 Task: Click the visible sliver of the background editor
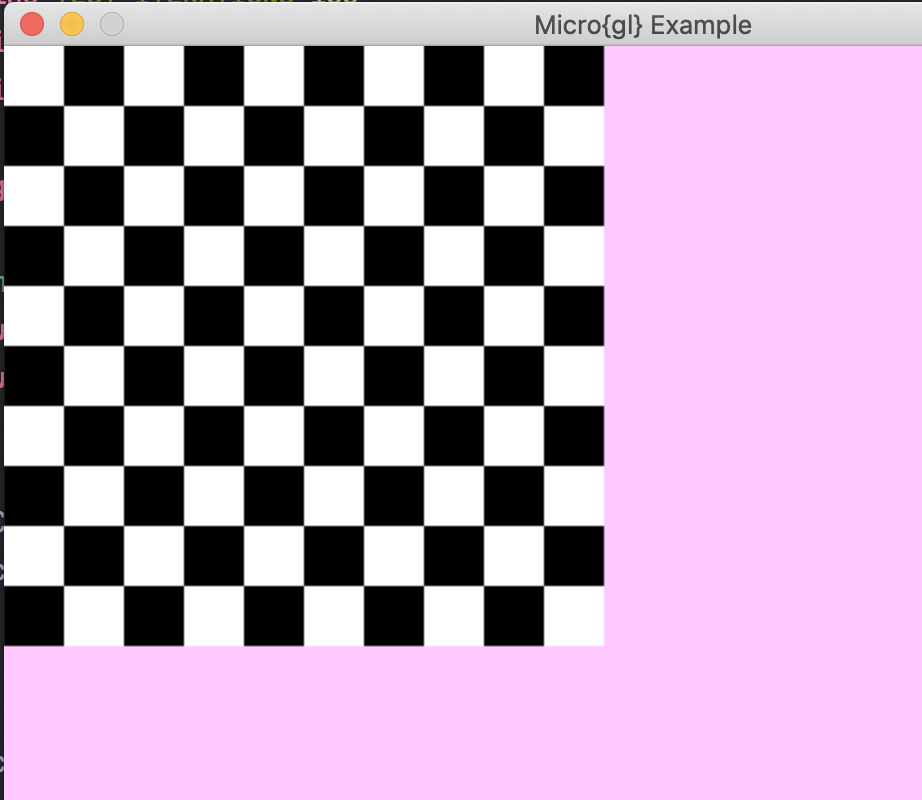coord(2,400)
